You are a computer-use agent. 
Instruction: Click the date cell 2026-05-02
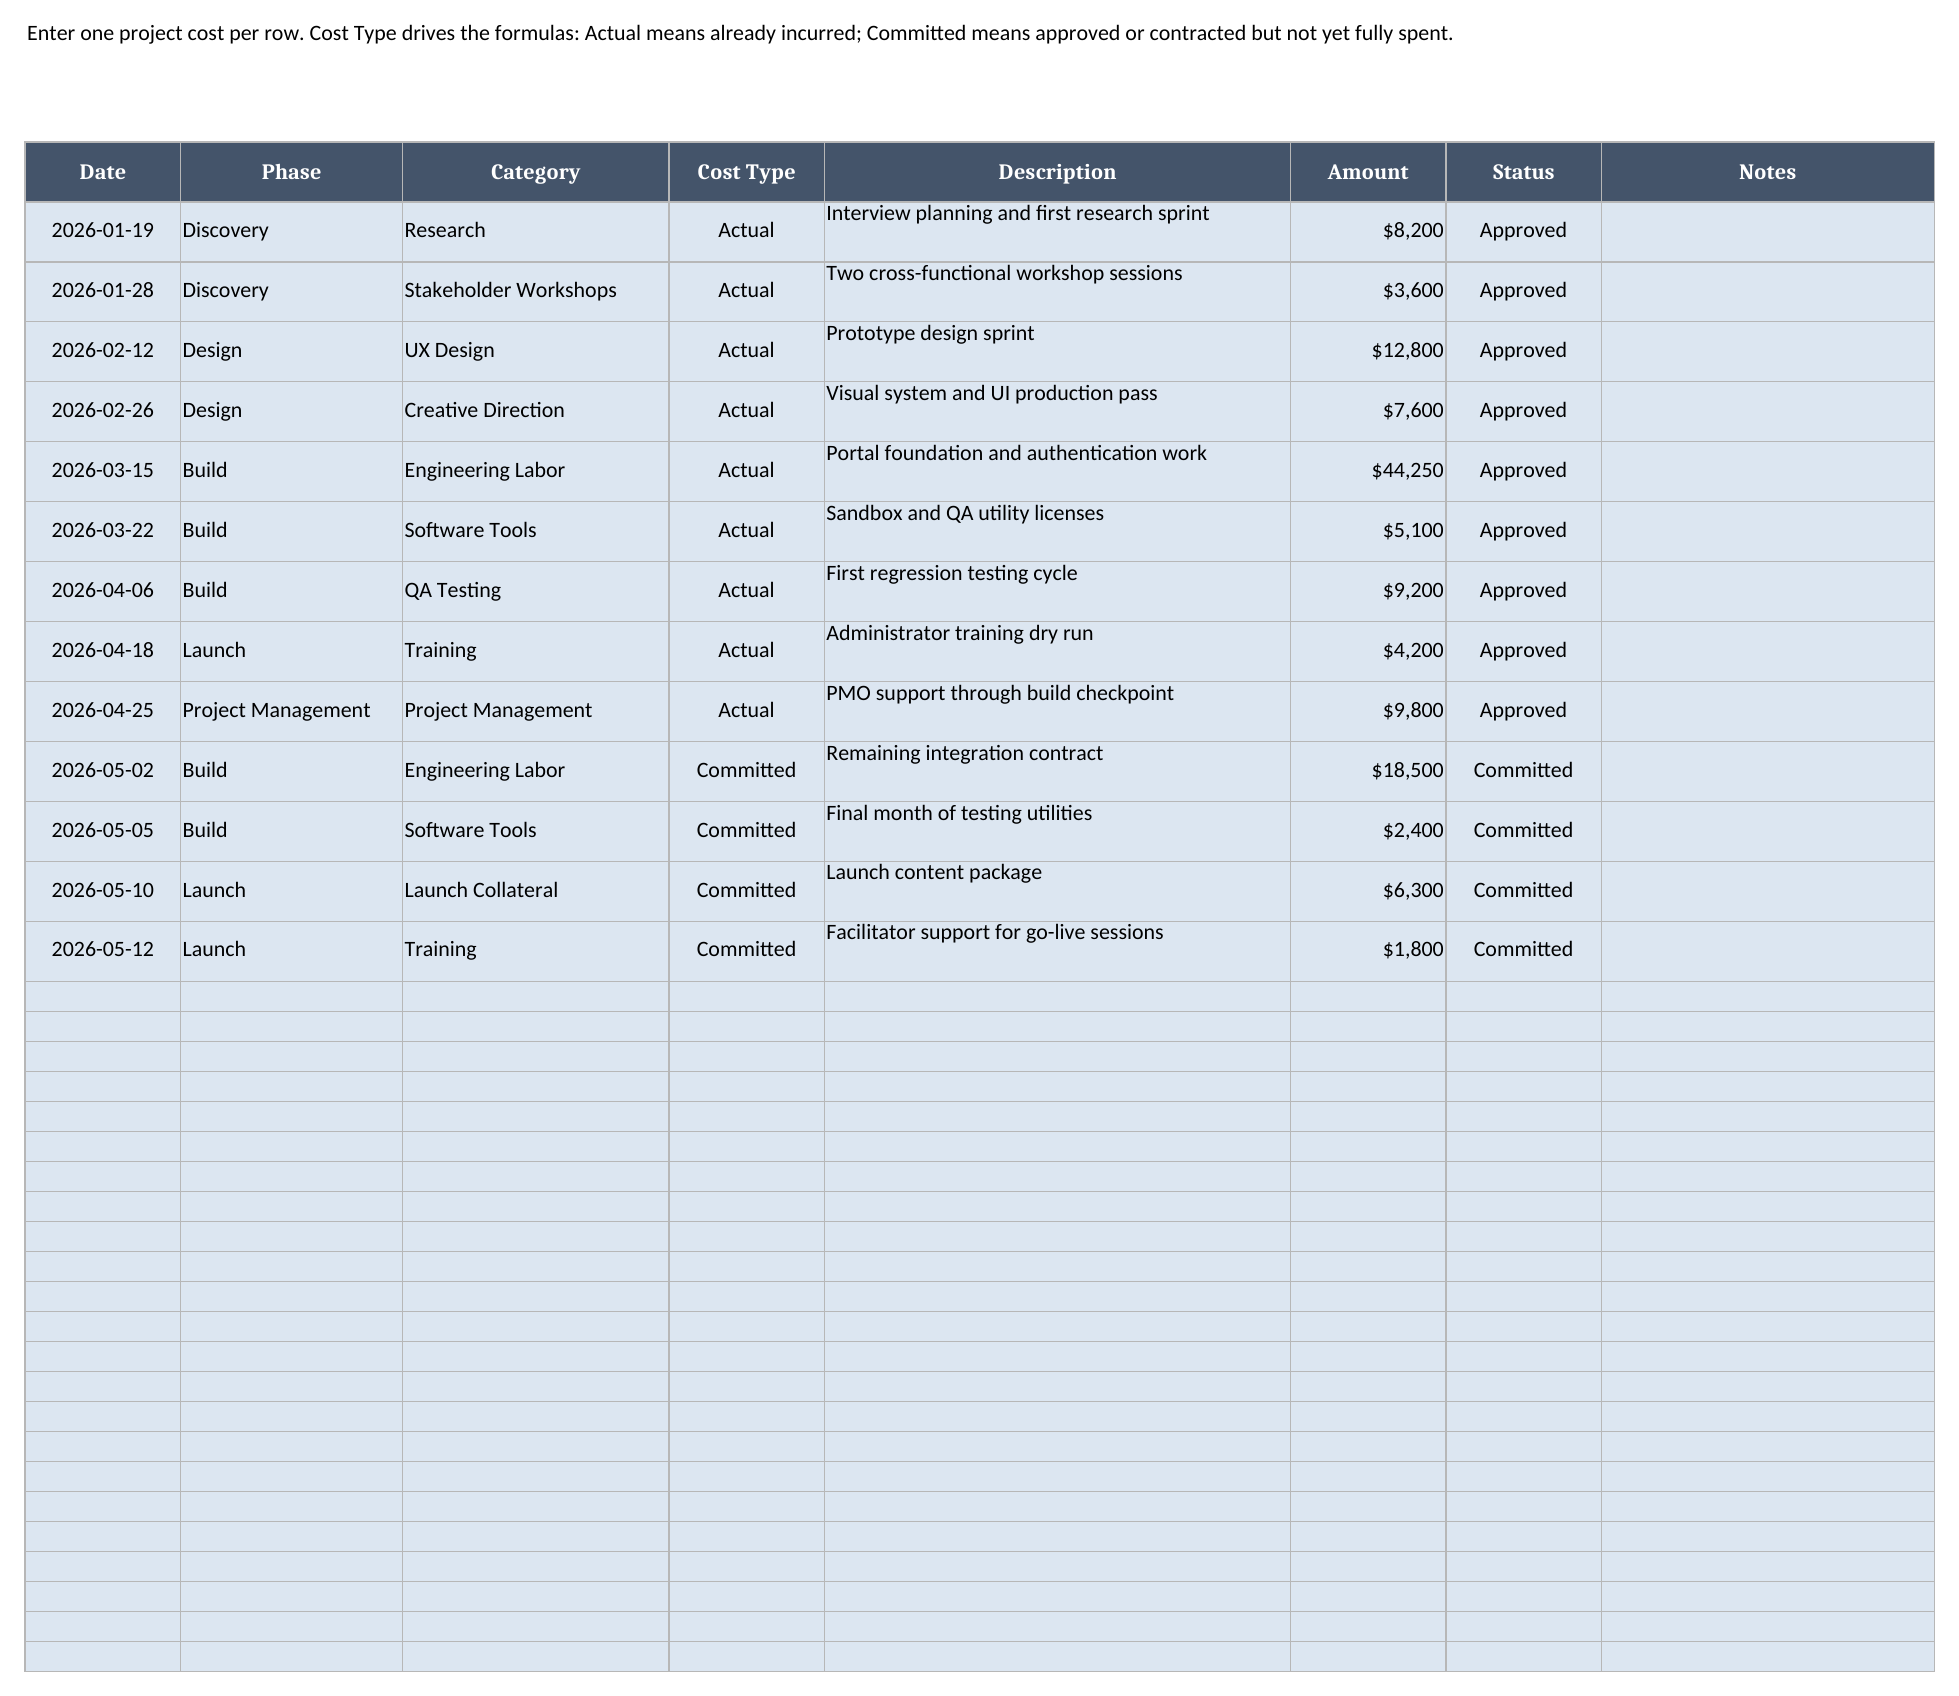click(x=102, y=771)
